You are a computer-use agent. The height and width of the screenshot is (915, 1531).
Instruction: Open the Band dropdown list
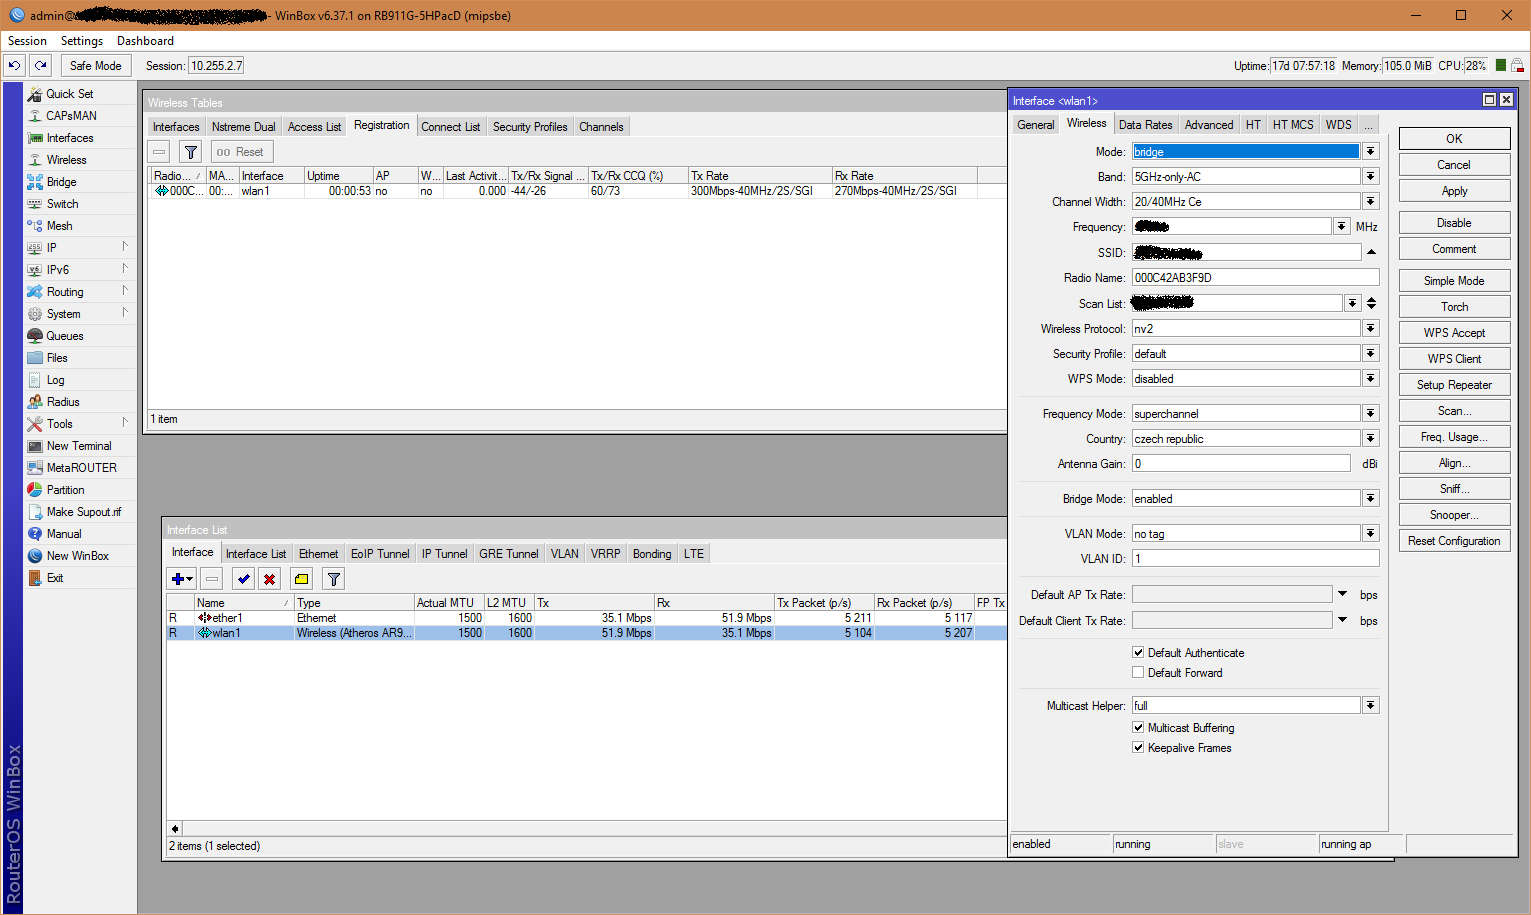pyautogui.click(x=1370, y=177)
